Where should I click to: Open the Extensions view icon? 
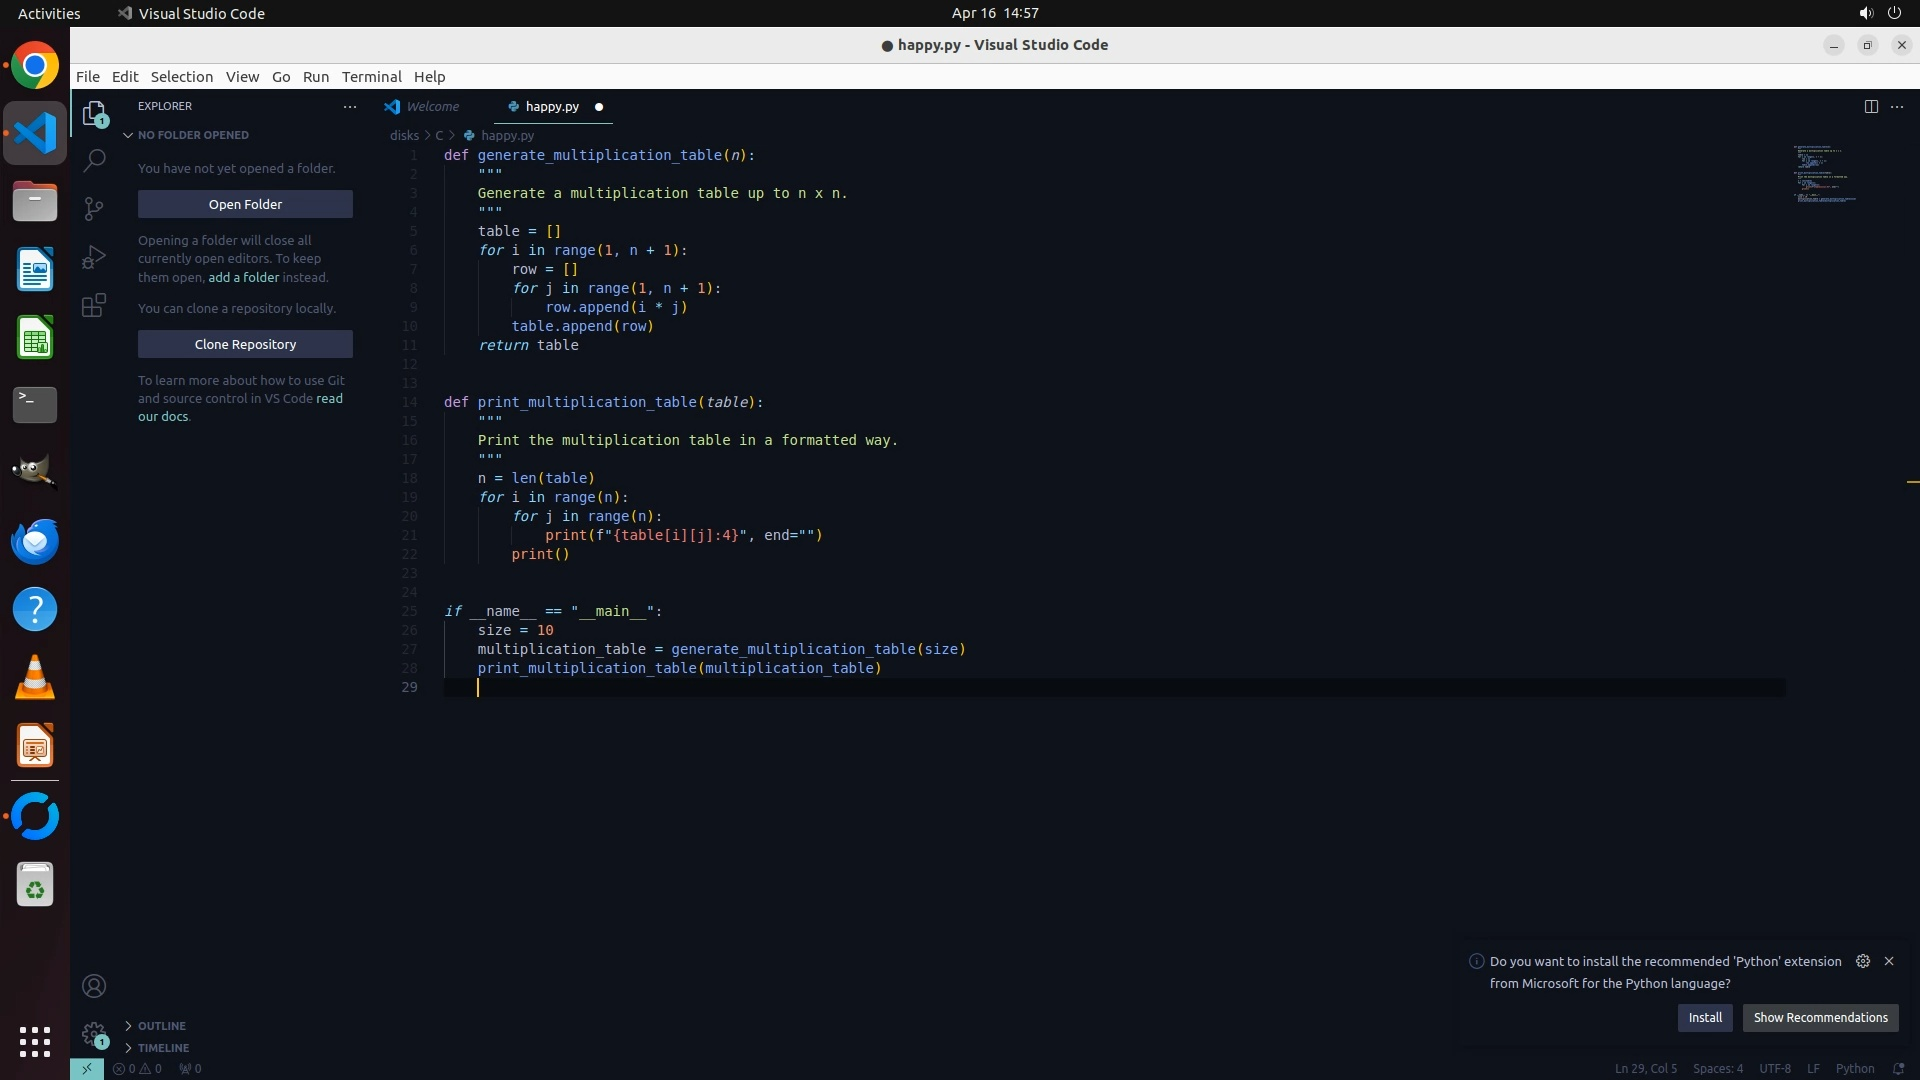pos(94,305)
